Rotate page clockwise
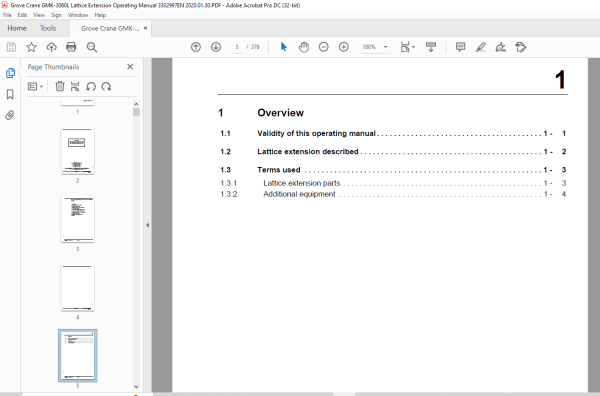 [106, 86]
